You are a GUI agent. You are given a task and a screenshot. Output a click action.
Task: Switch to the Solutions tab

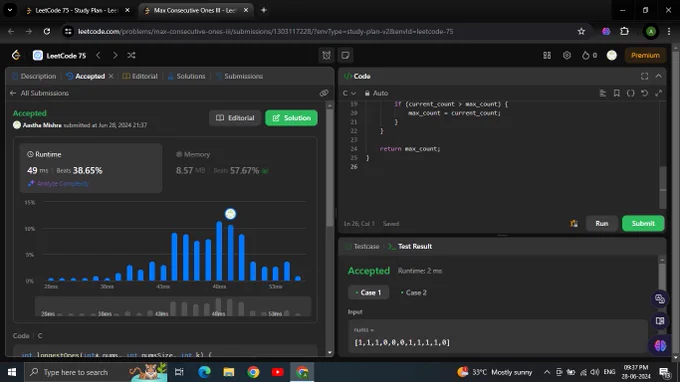click(x=186, y=76)
